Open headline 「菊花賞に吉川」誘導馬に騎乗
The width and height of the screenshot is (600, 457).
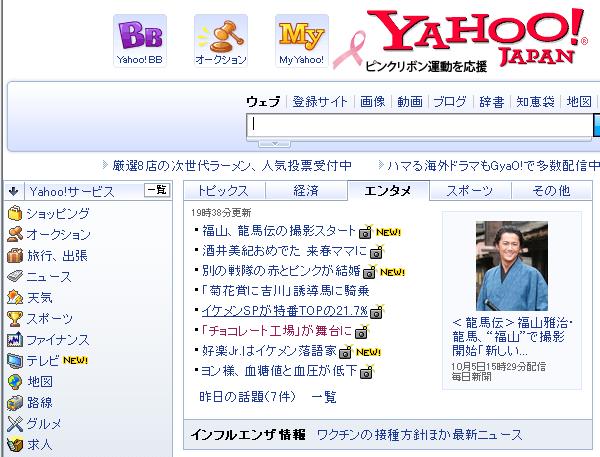click(x=285, y=291)
